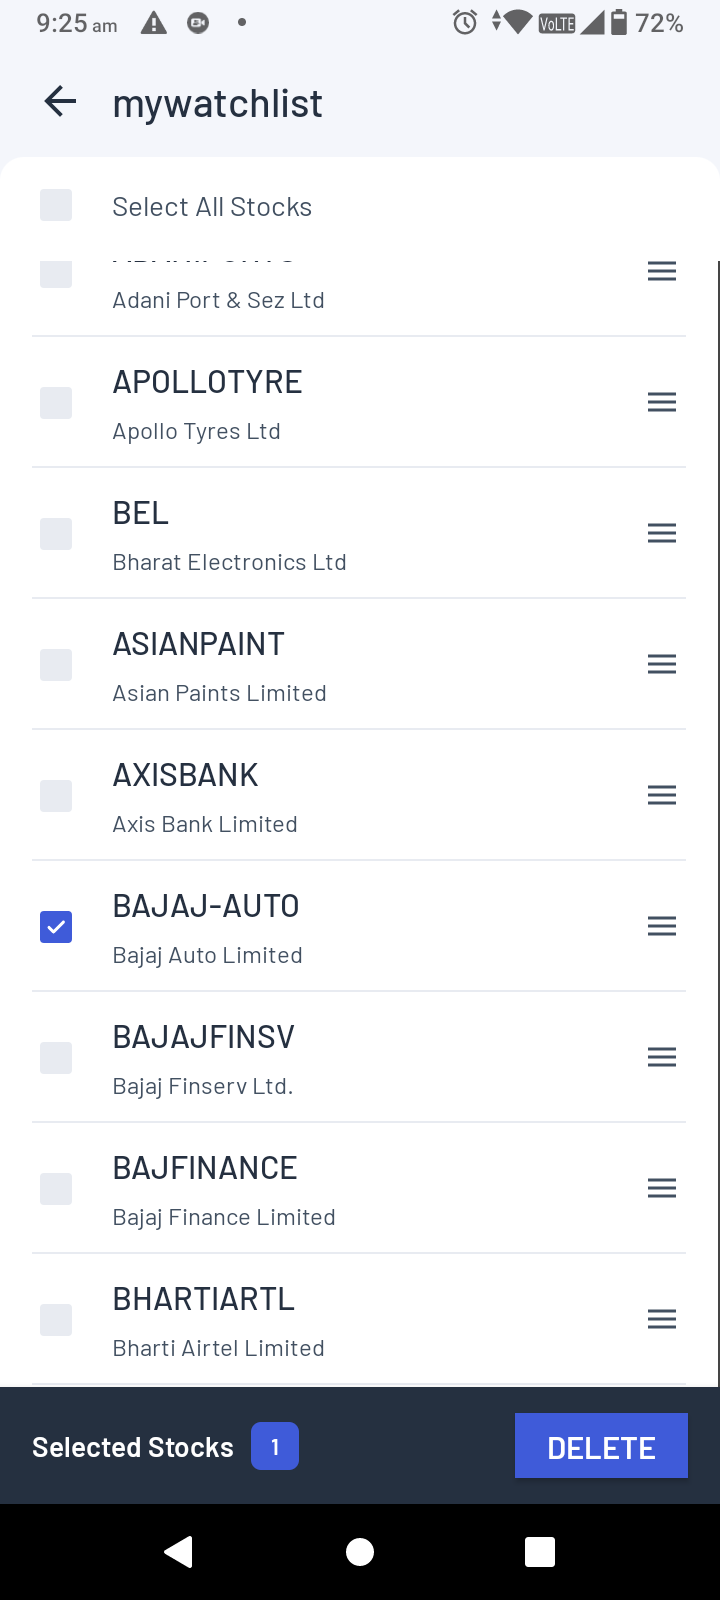Tap the Asian Paints Limited stock name
The image size is (720, 1600).
(x=219, y=693)
